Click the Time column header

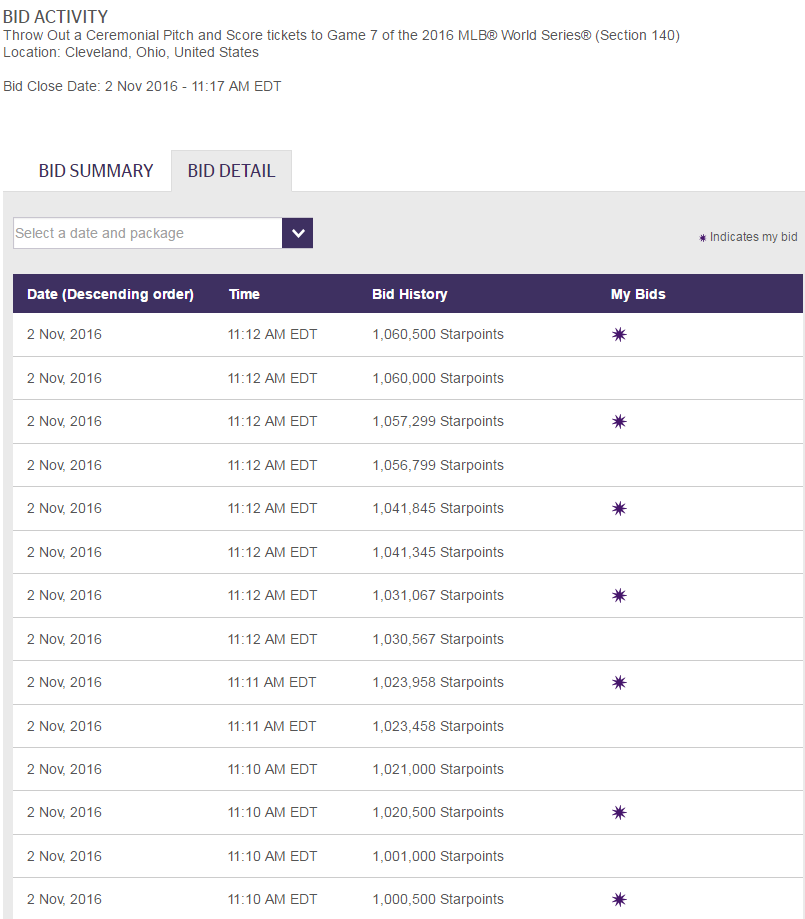244,294
